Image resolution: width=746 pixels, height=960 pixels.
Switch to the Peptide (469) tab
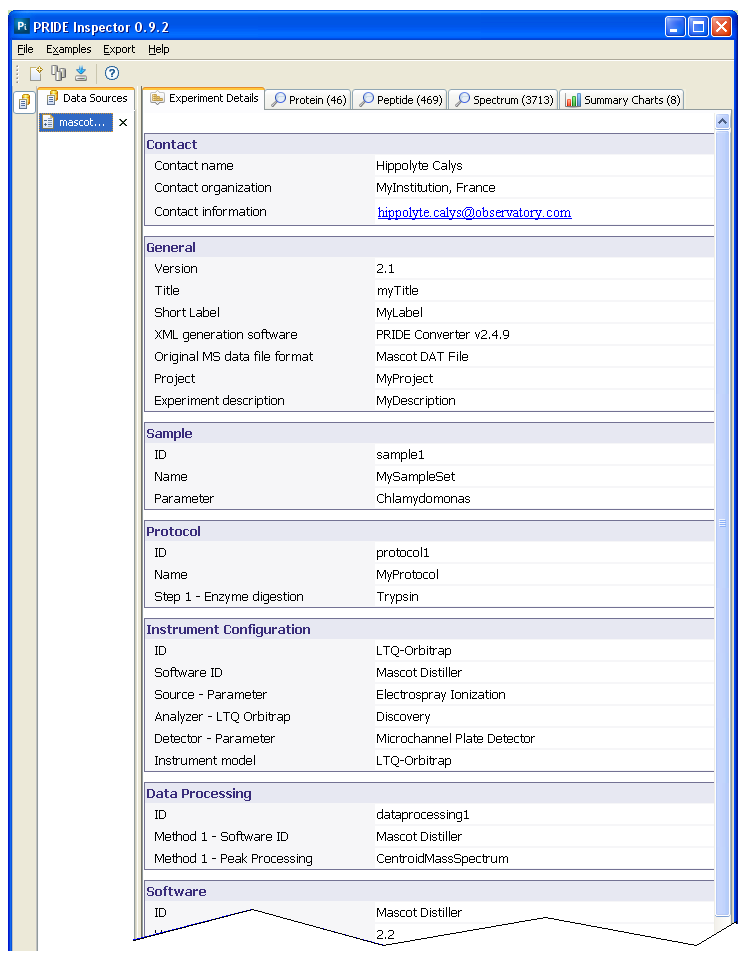pos(400,100)
